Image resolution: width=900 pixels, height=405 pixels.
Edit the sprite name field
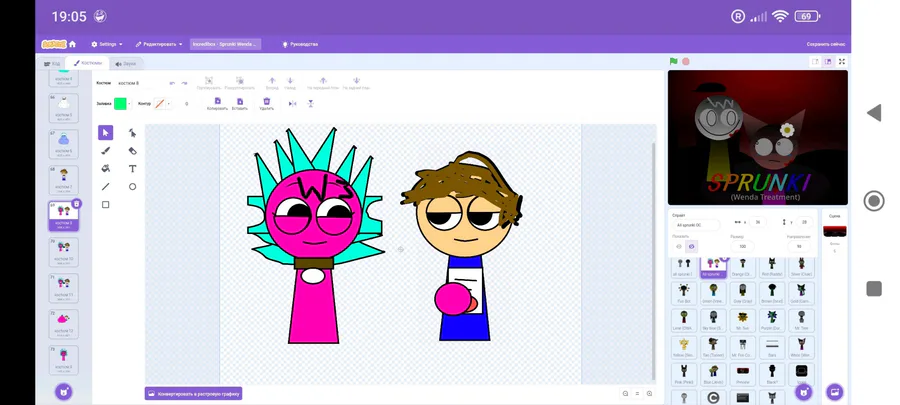[x=696, y=225]
